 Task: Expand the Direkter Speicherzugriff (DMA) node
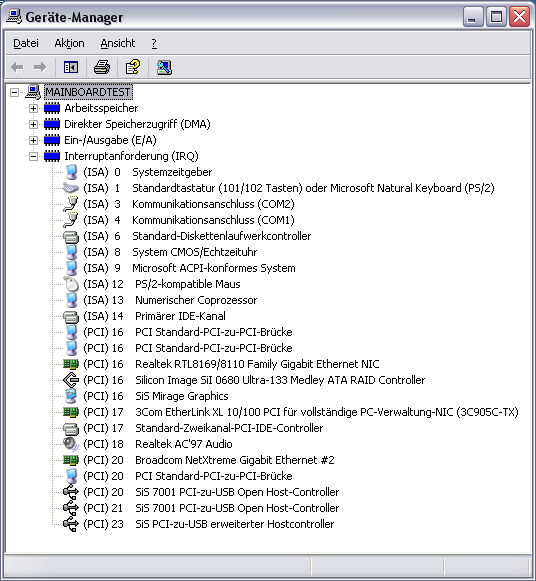click(33, 124)
